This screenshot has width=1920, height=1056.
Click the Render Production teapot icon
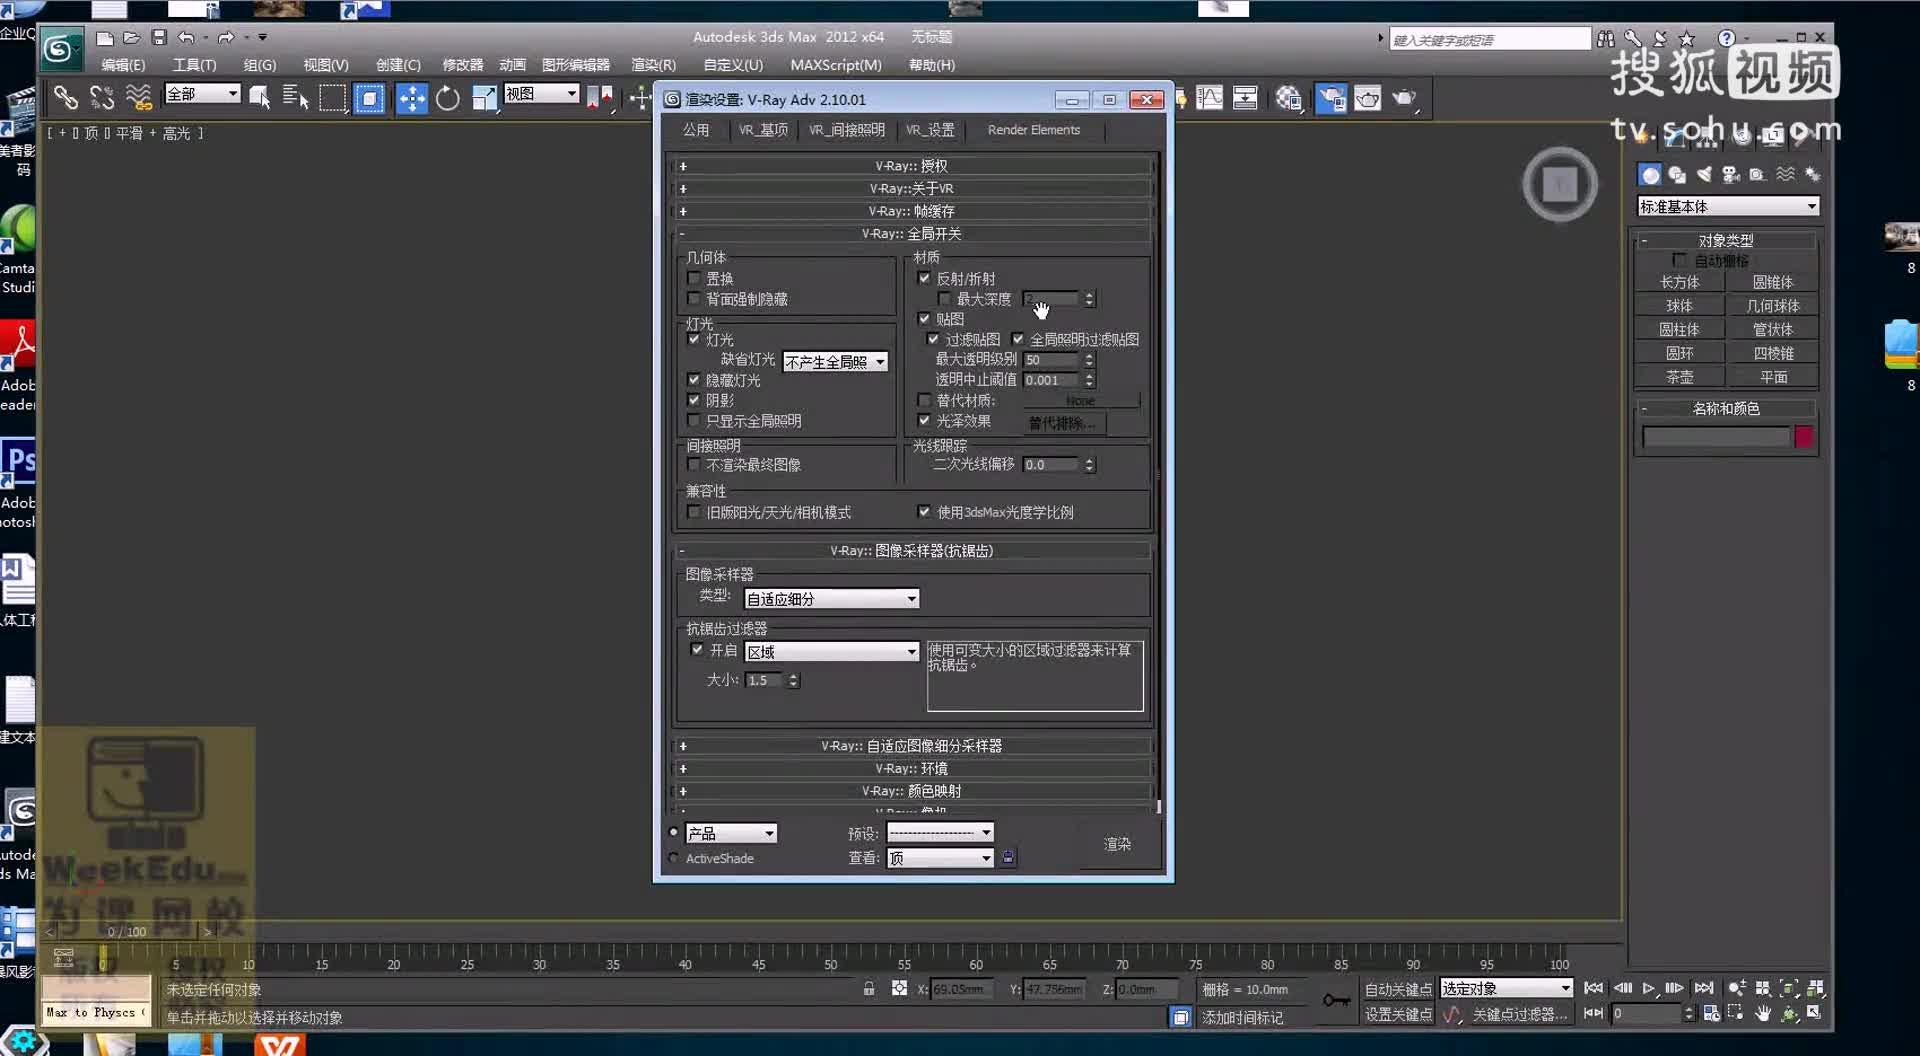[1405, 98]
